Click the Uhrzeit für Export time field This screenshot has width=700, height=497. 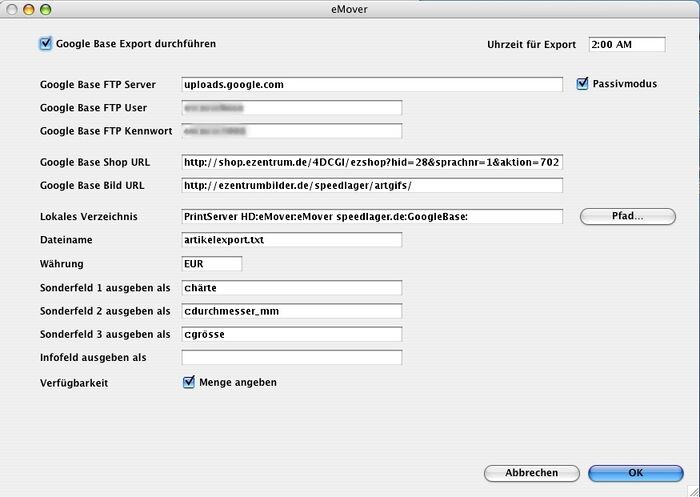tap(626, 45)
